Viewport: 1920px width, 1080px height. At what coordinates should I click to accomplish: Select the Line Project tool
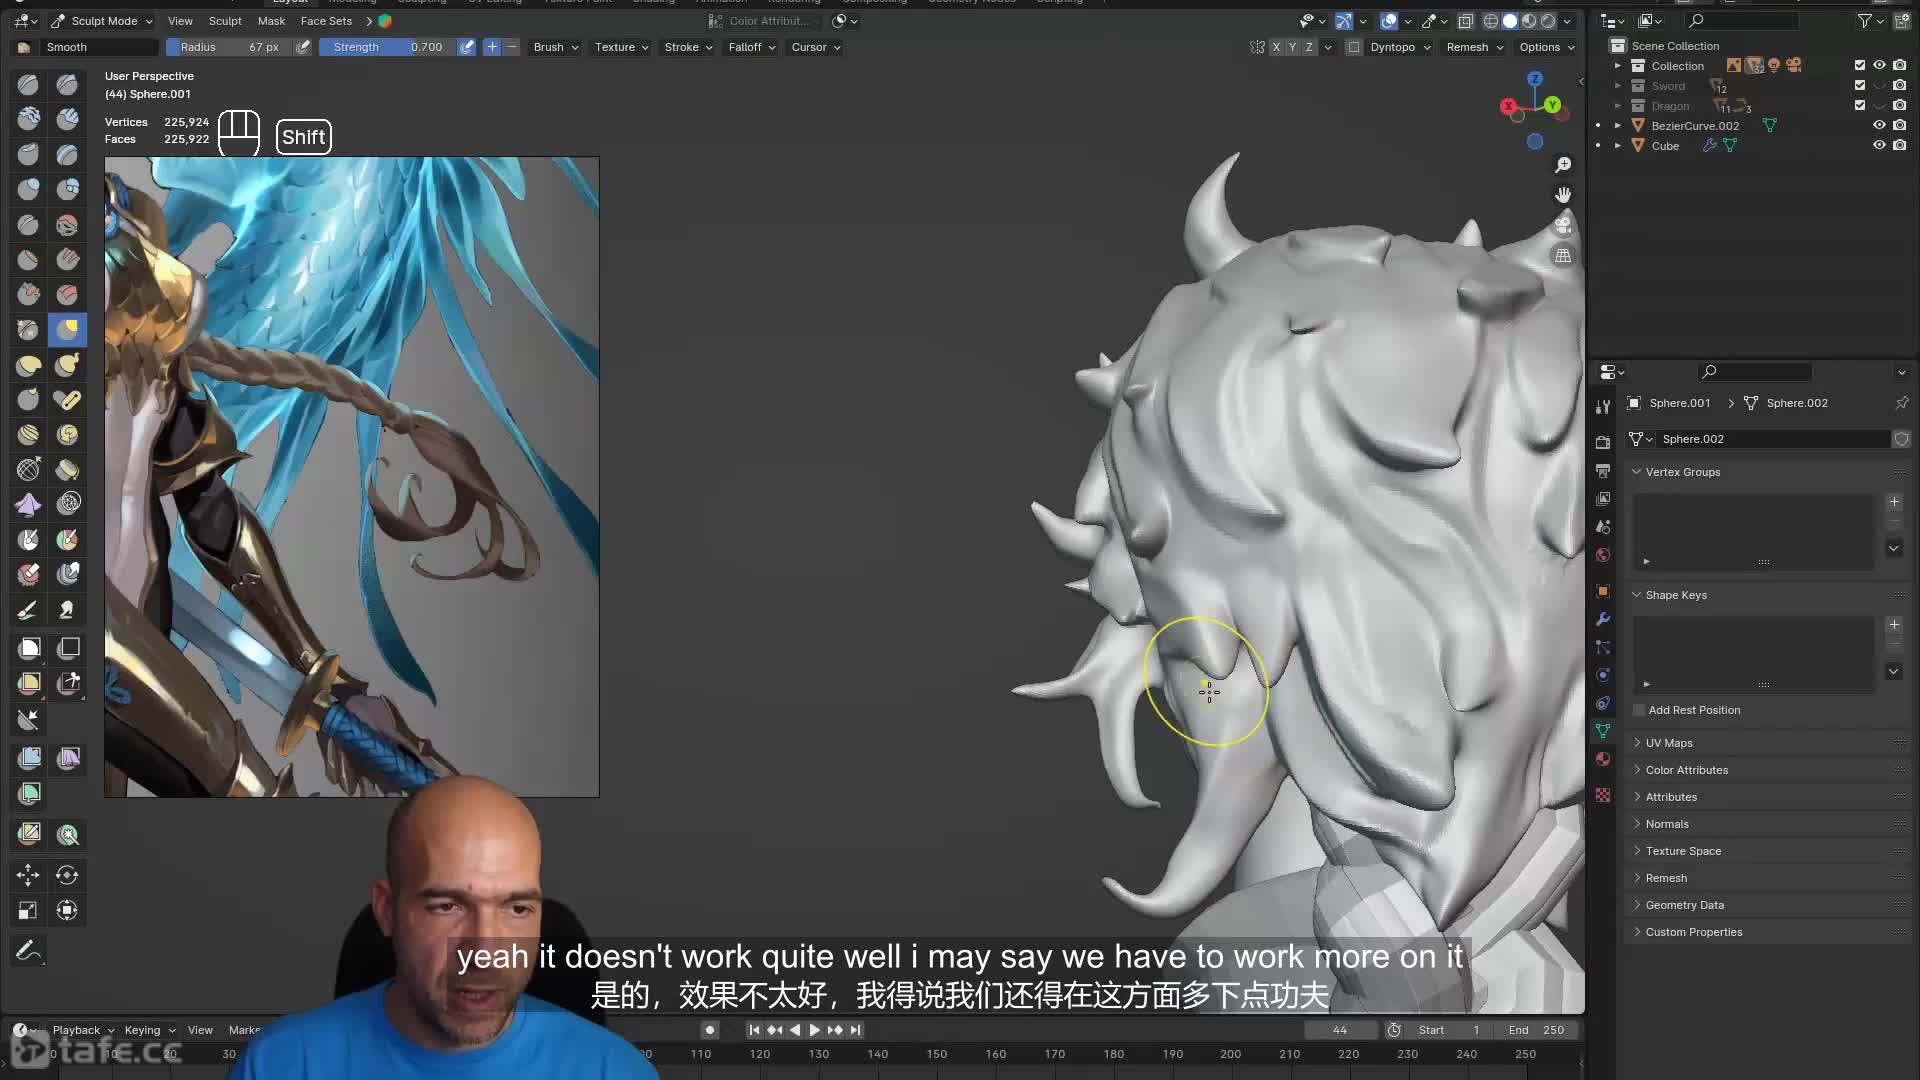(x=28, y=719)
